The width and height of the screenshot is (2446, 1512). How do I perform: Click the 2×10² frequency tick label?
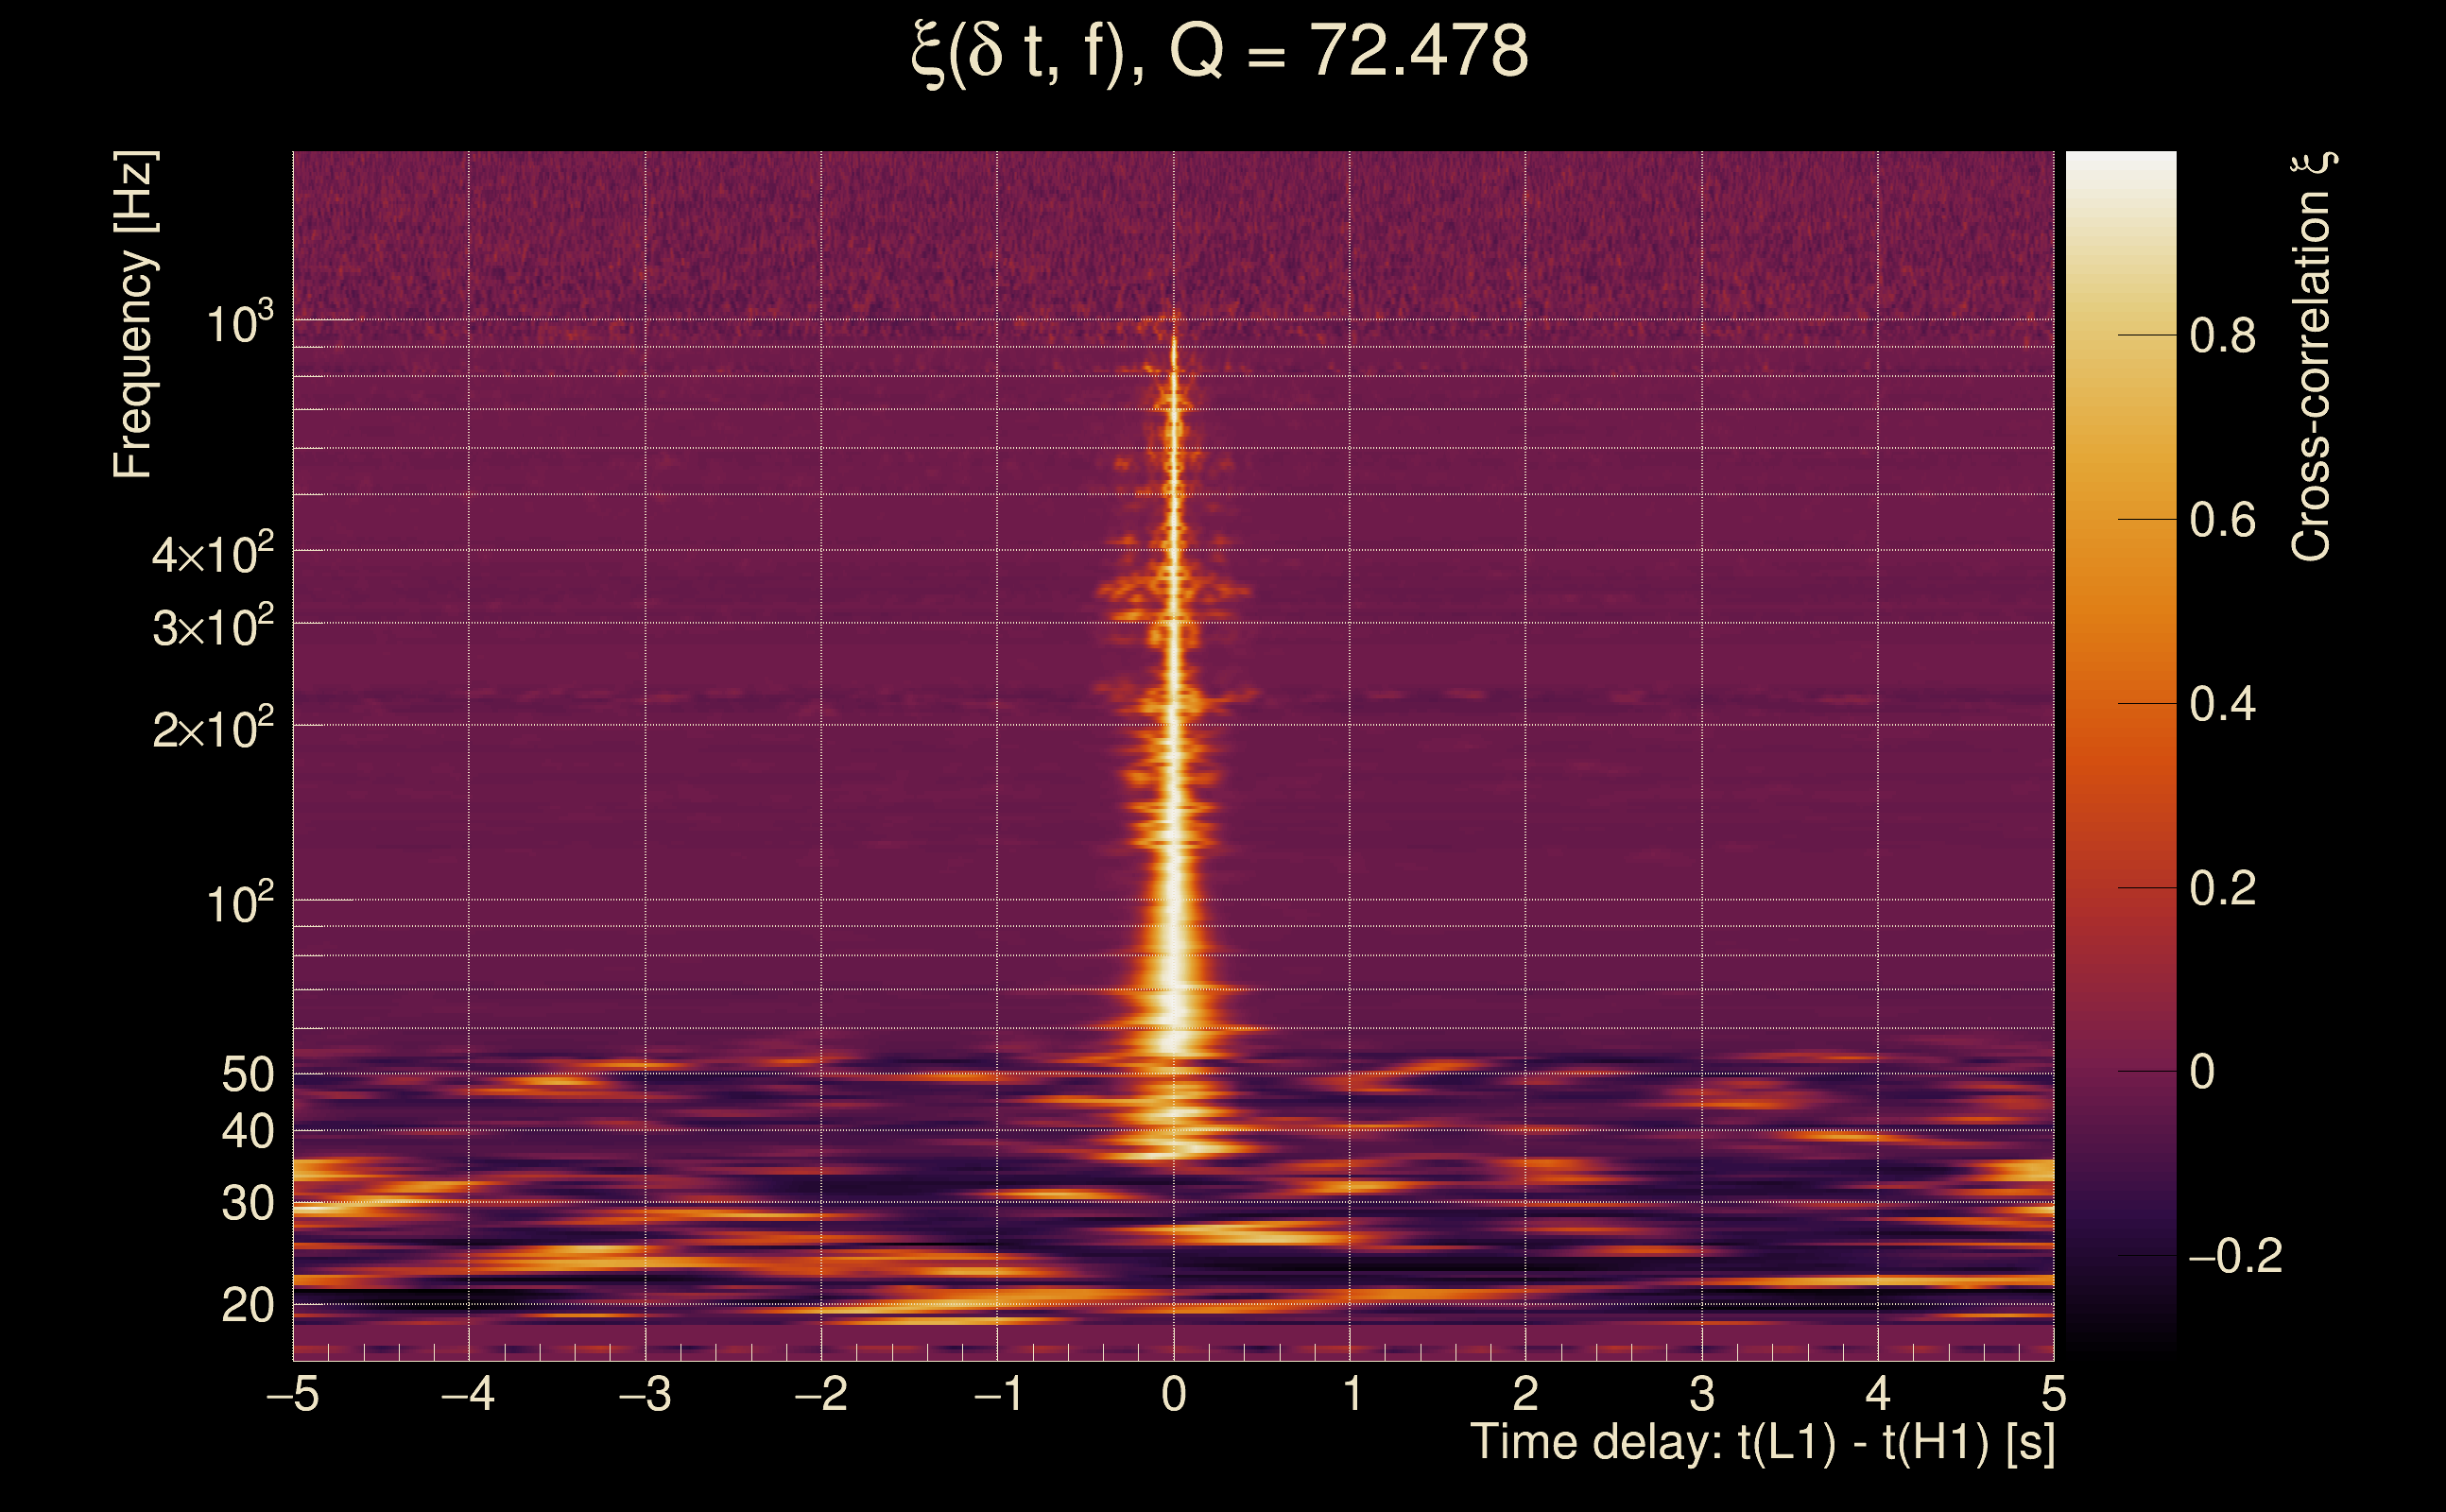(x=212, y=729)
